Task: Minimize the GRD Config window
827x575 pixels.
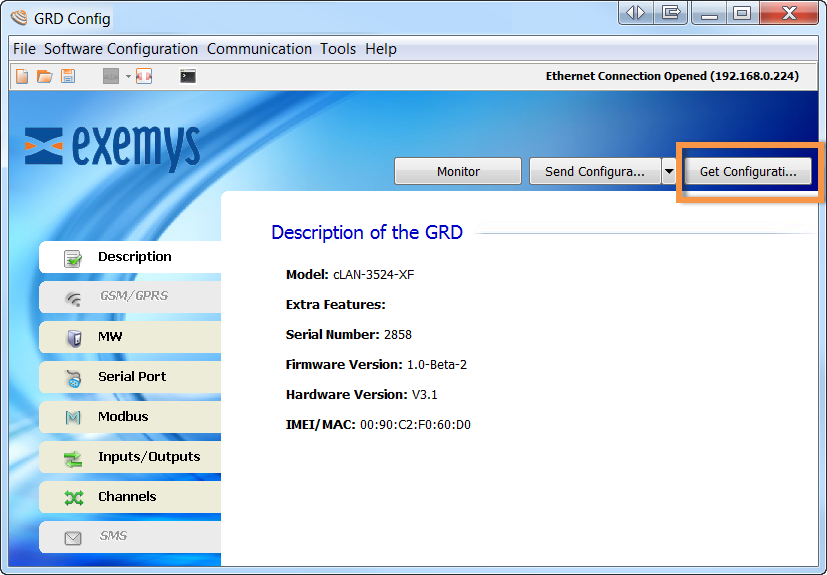Action: [x=709, y=13]
